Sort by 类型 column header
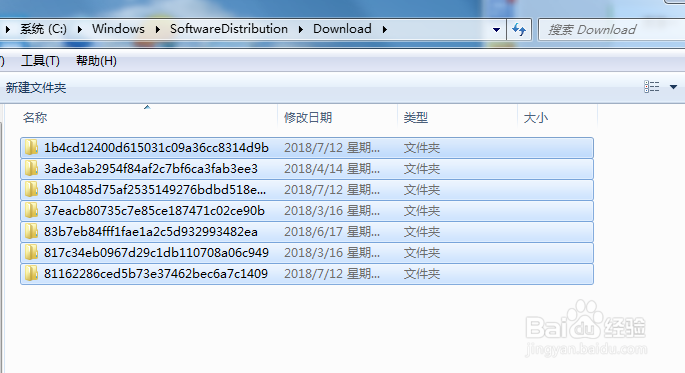 [x=415, y=117]
